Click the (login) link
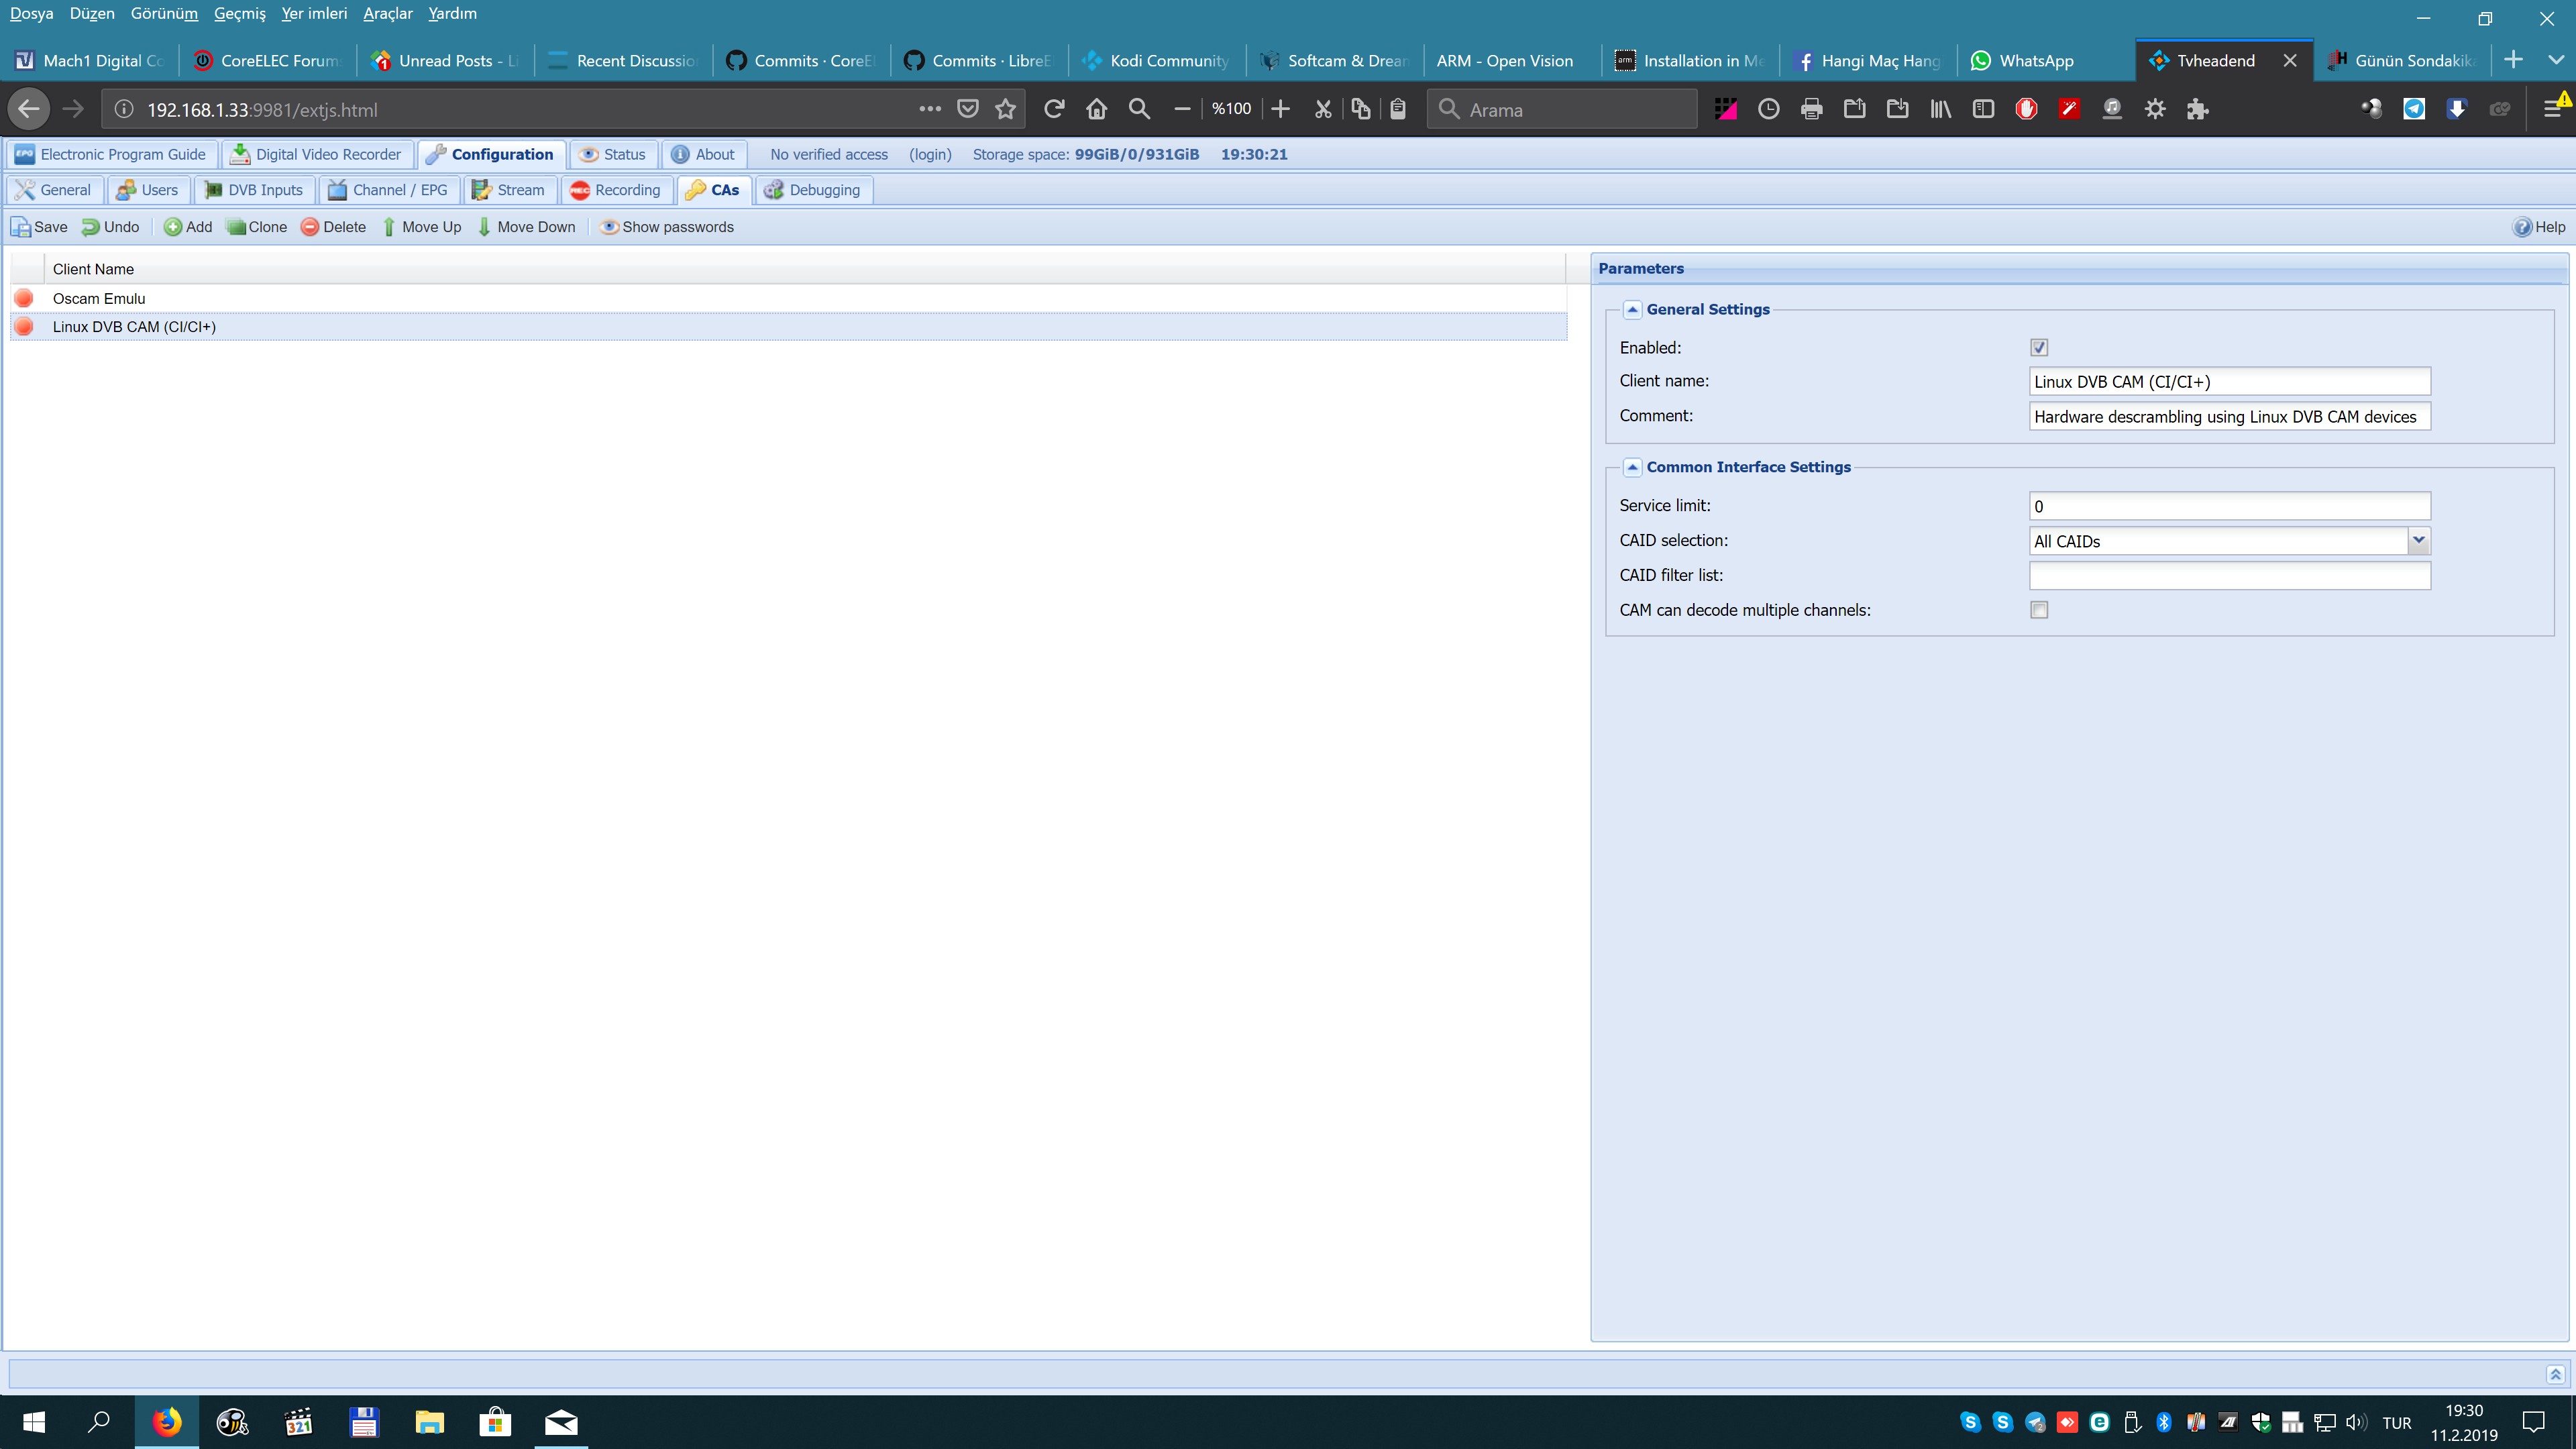The image size is (2576, 1449). [x=929, y=154]
